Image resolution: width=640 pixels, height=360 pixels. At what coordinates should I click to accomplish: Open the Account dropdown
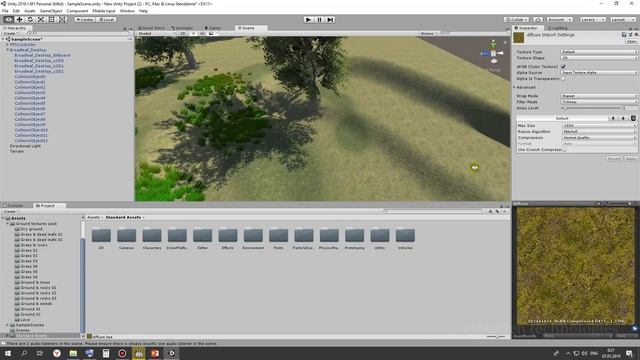pos(559,20)
